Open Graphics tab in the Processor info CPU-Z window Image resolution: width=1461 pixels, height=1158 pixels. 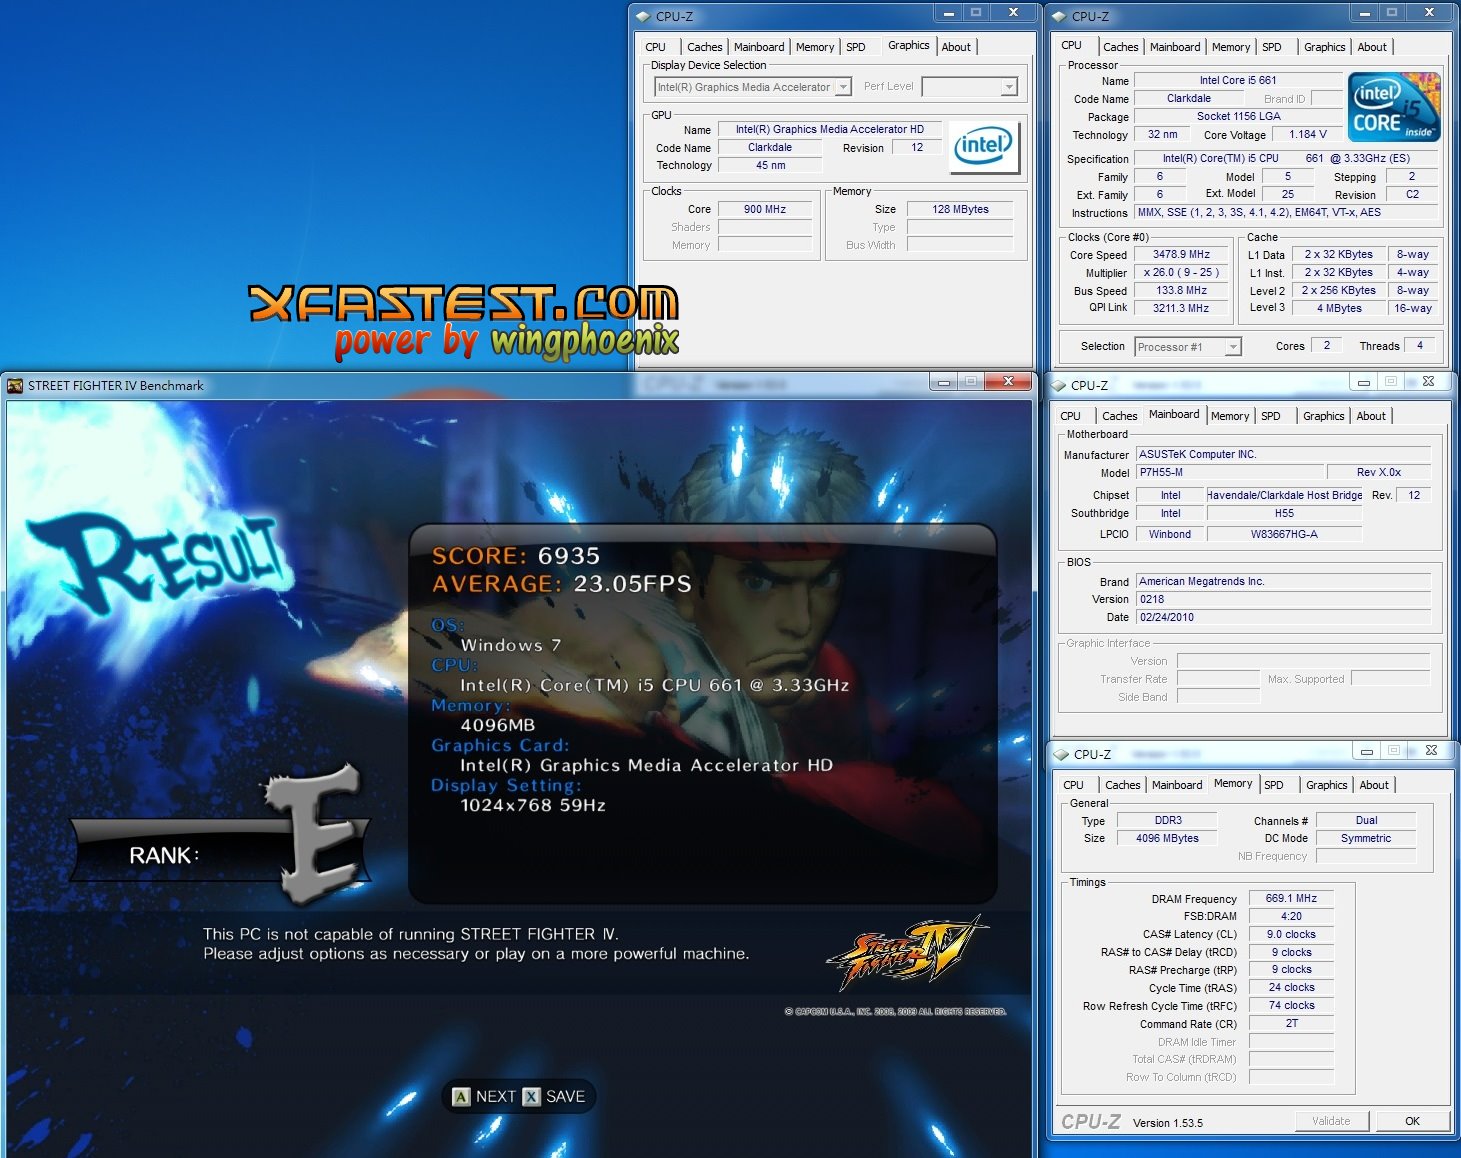tap(1324, 47)
